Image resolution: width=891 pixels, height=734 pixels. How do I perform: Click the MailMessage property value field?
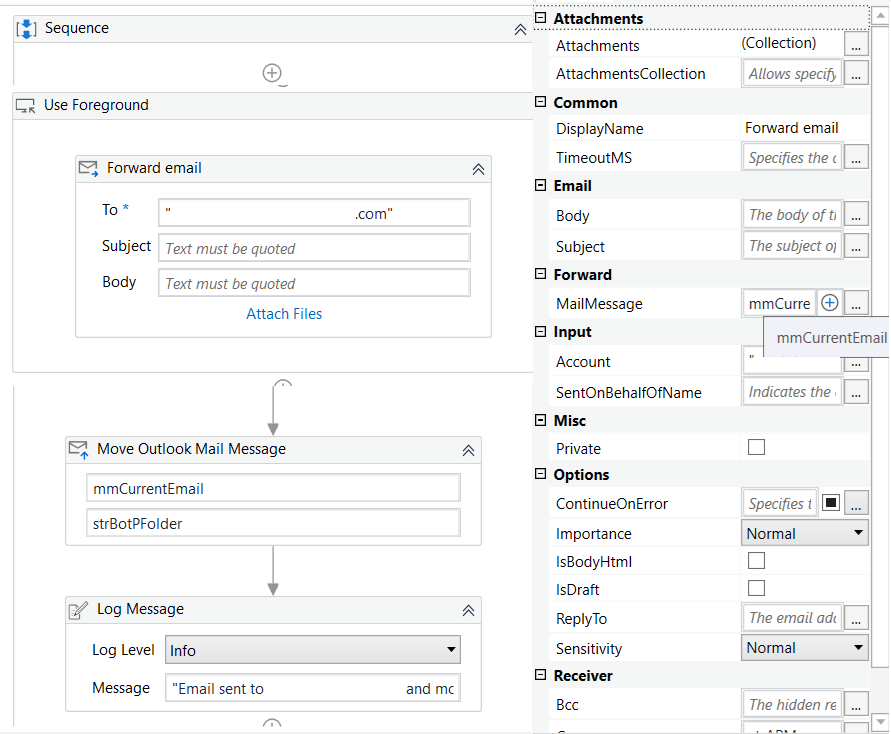point(779,303)
